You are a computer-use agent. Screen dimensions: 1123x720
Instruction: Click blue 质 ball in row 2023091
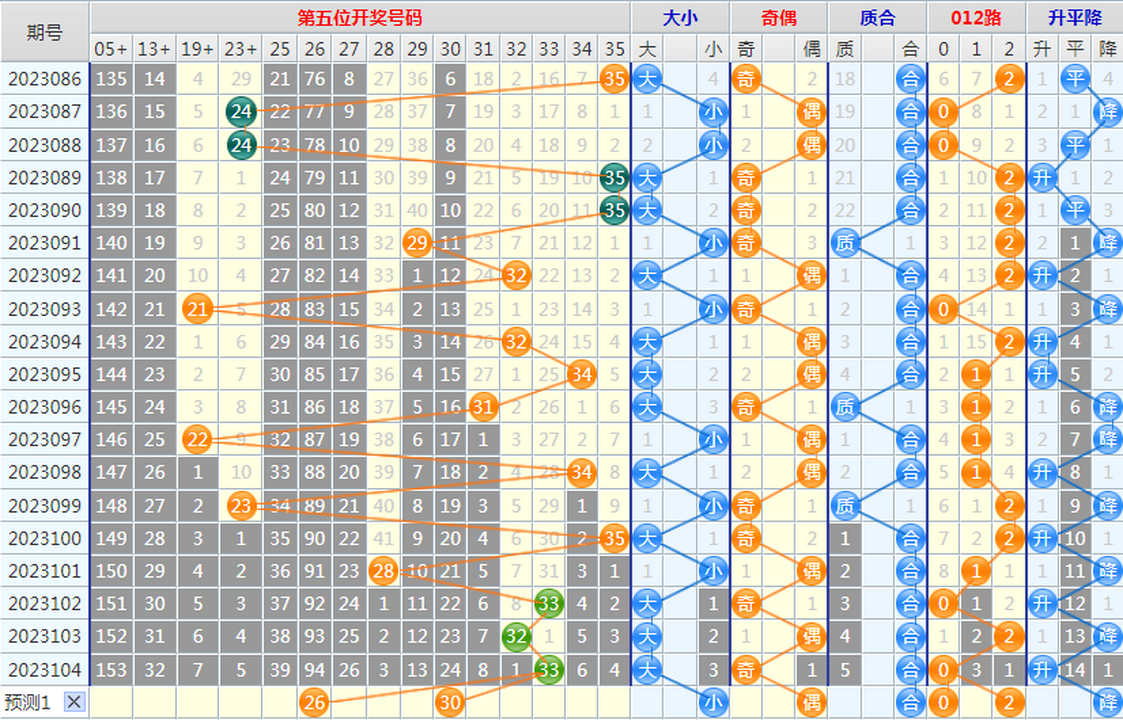pos(845,244)
